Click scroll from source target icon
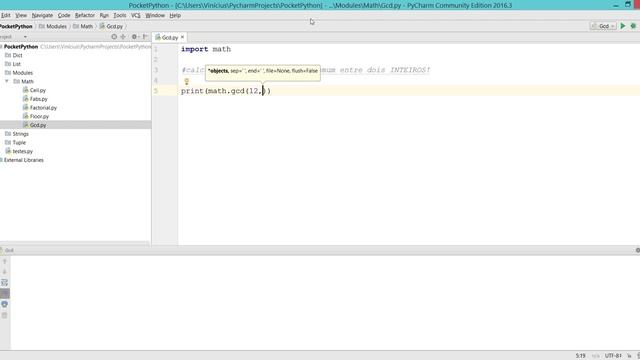 coord(114,37)
